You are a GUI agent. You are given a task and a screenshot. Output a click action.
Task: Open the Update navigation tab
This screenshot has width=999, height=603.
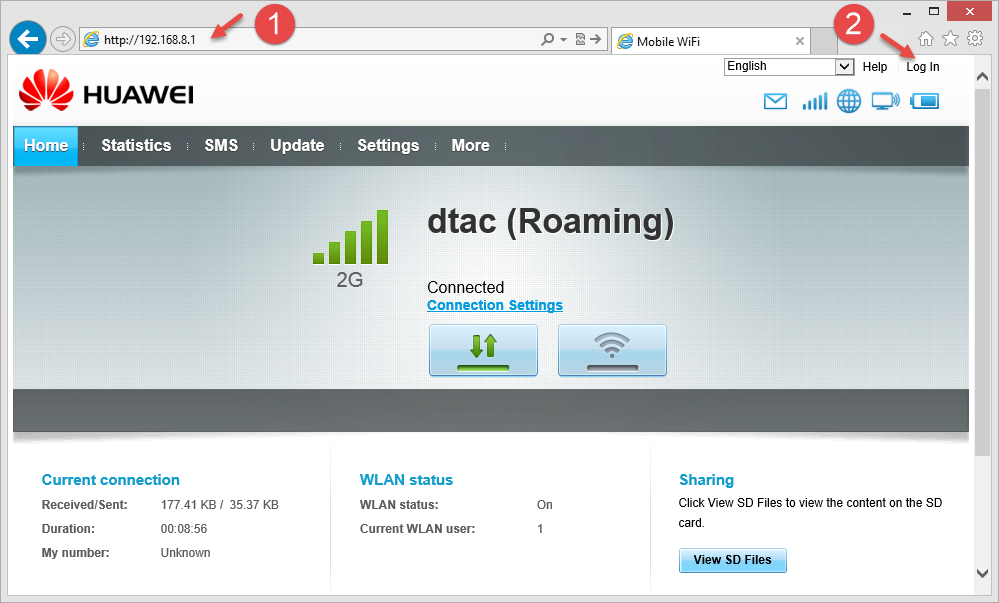pos(297,146)
